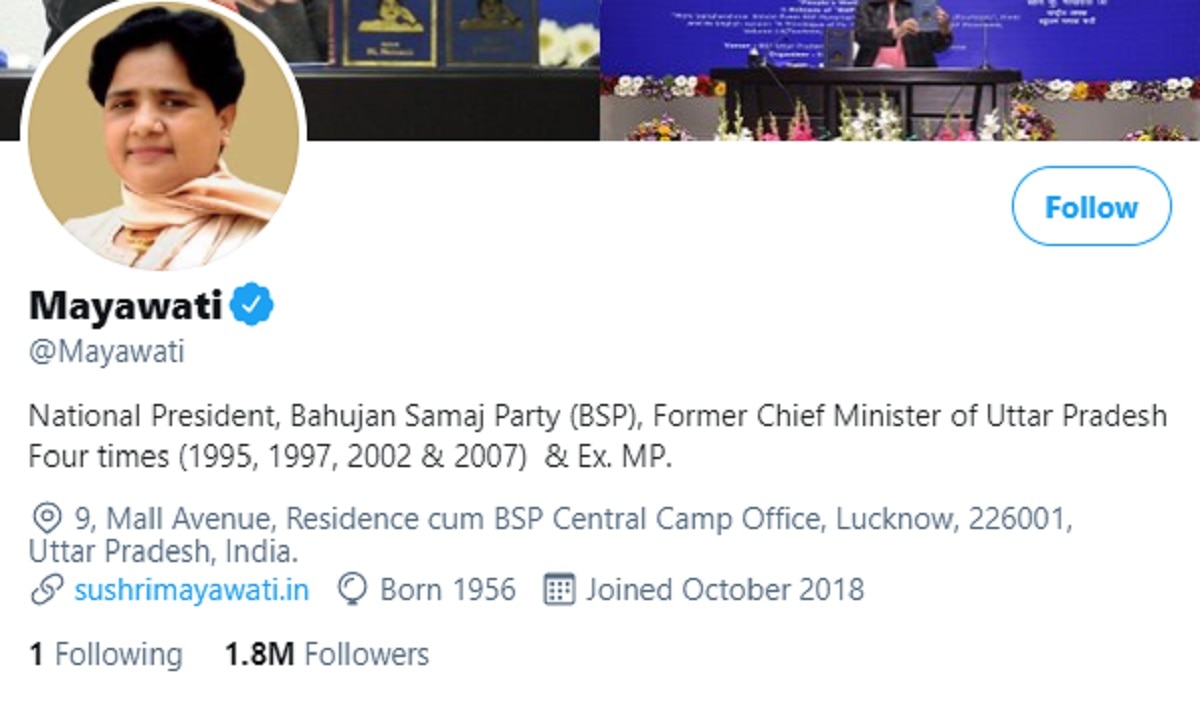This screenshot has width=1200, height=703.
Task: Click the bold Mayawati display name
Action: [x=125, y=306]
